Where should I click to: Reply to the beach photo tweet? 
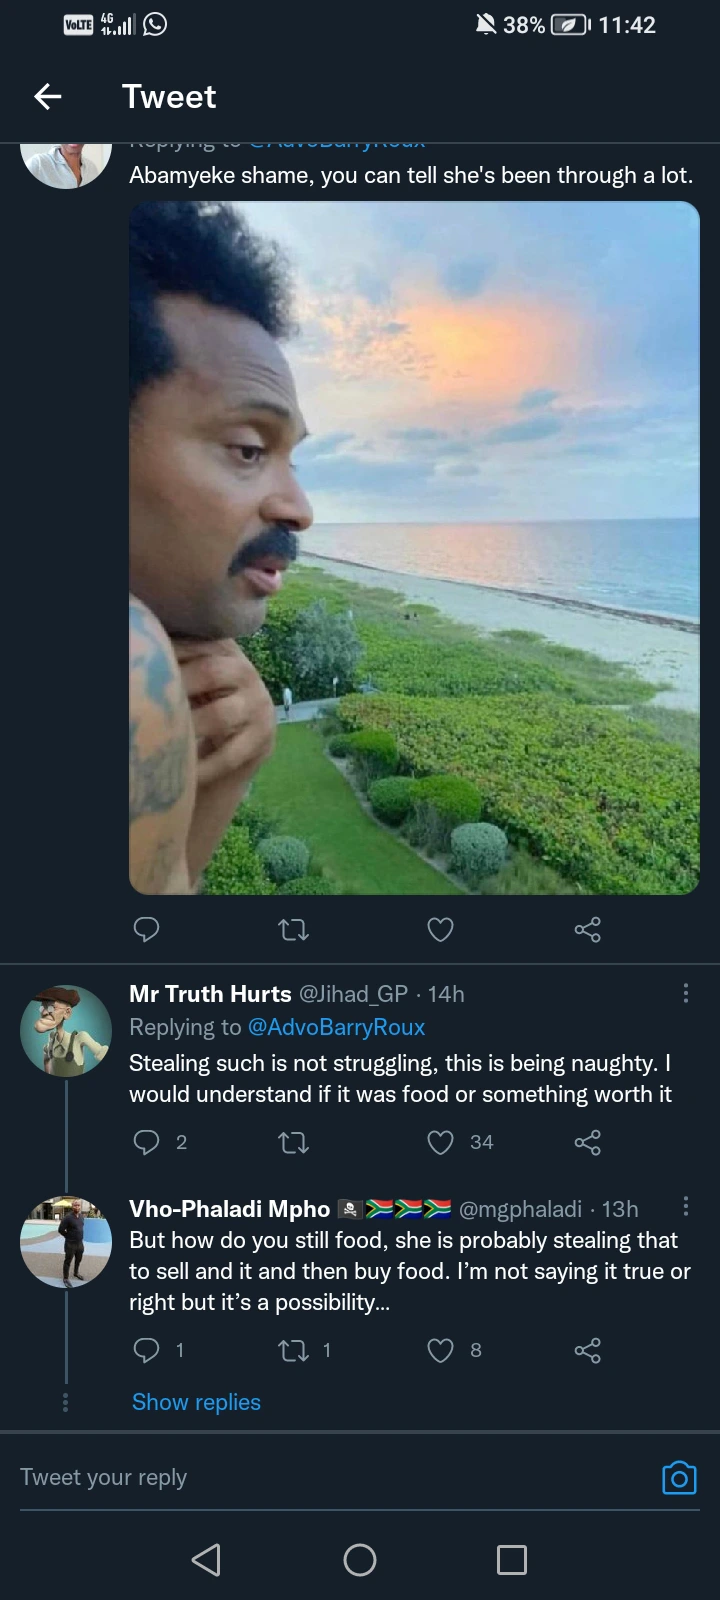(146, 930)
